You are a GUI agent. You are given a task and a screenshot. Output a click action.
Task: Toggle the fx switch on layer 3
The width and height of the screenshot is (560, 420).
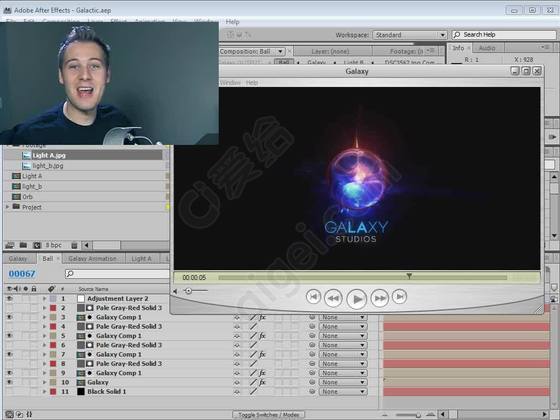[262, 317]
